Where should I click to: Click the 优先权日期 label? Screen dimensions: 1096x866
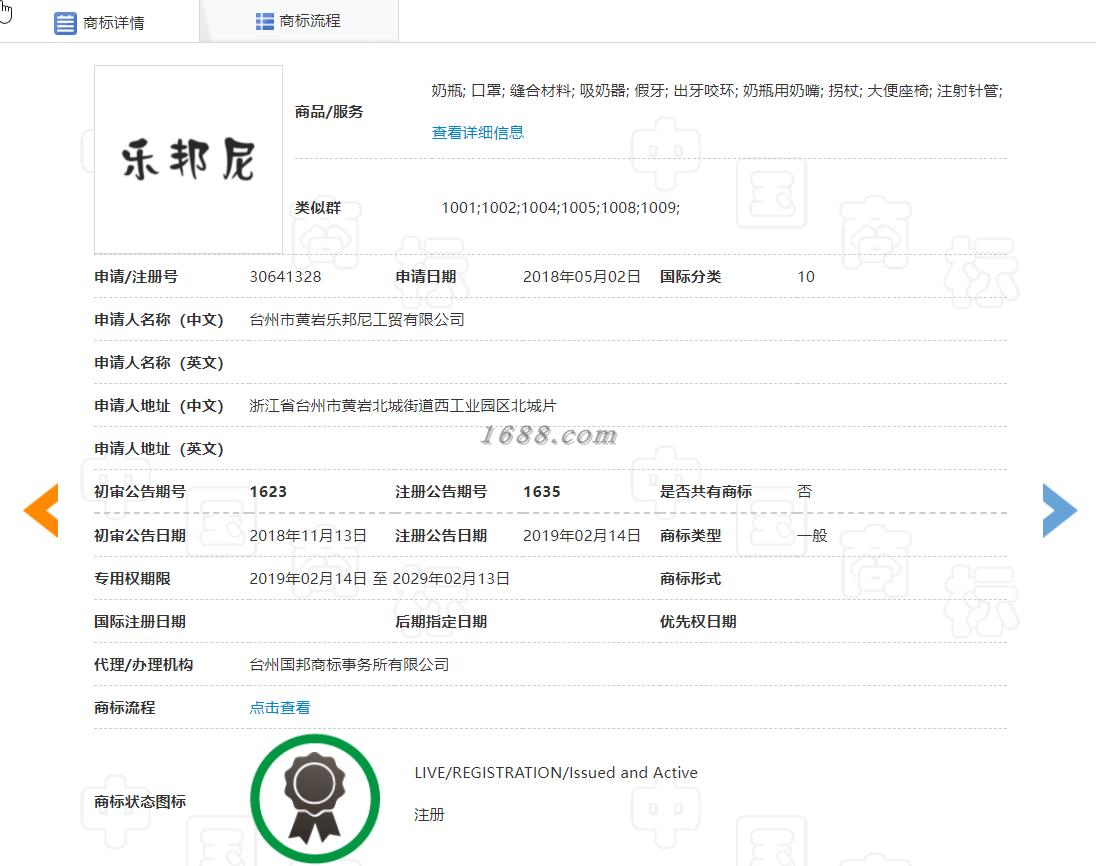[698, 622]
